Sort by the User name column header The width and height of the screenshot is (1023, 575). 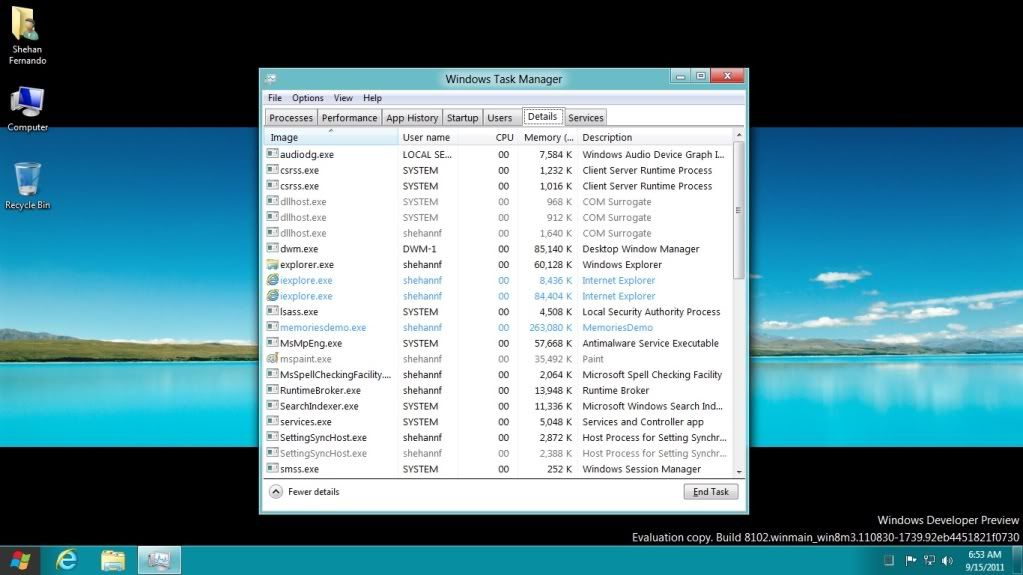click(428, 137)
